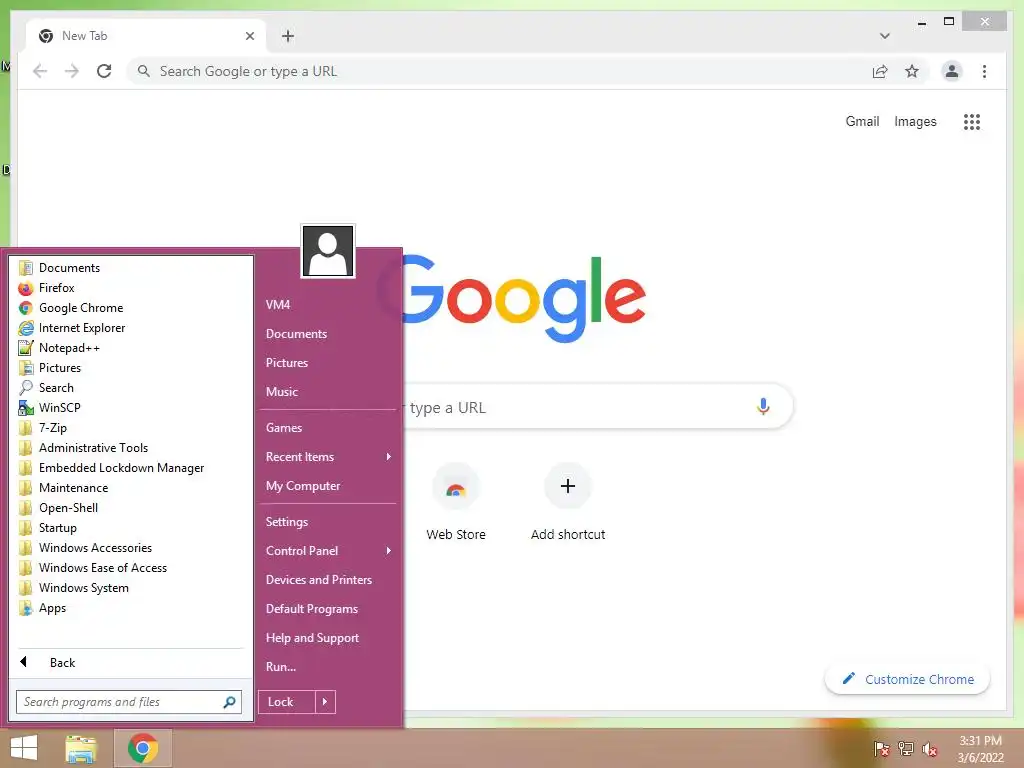Click the user account picture in start menu
This screenshot has height=768, width=1024.
click(x=328, y=251)
